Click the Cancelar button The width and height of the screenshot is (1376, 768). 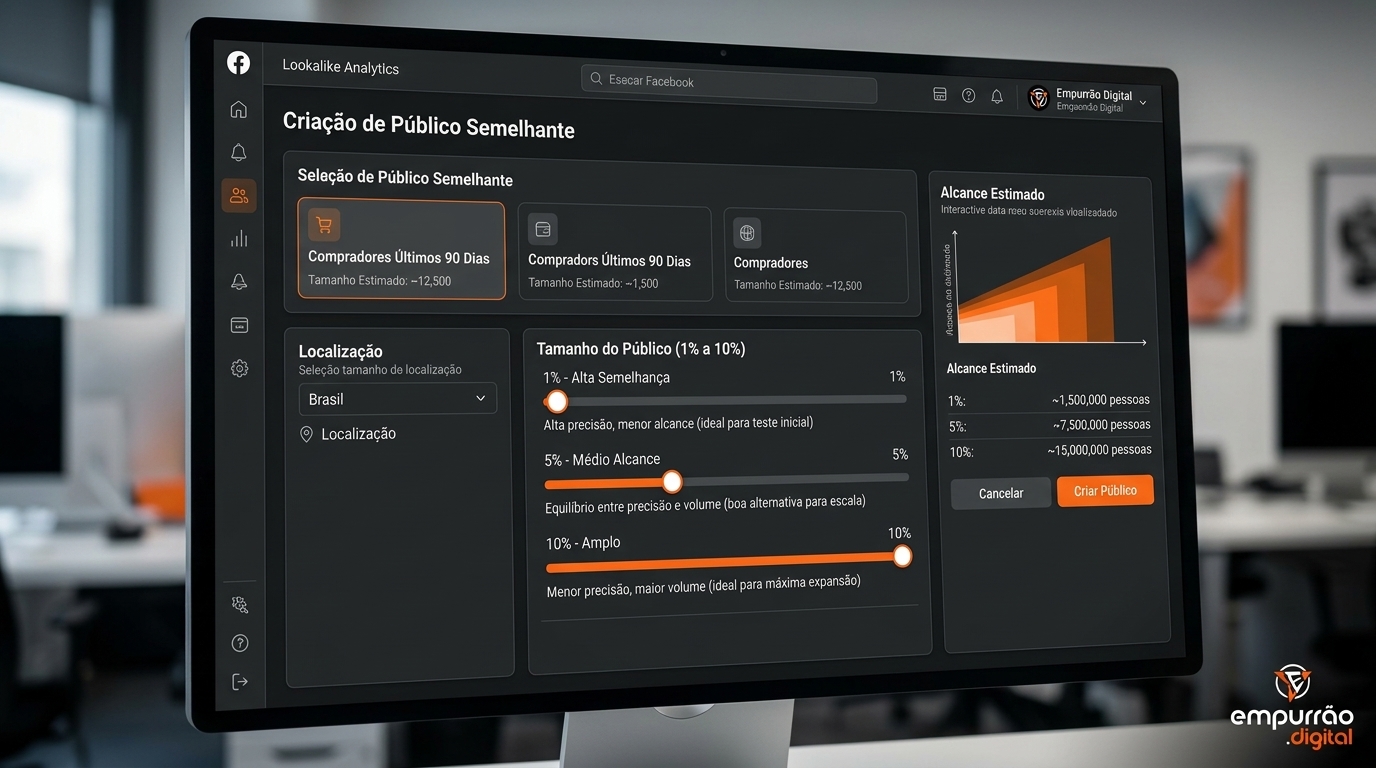pos(1001,493)
